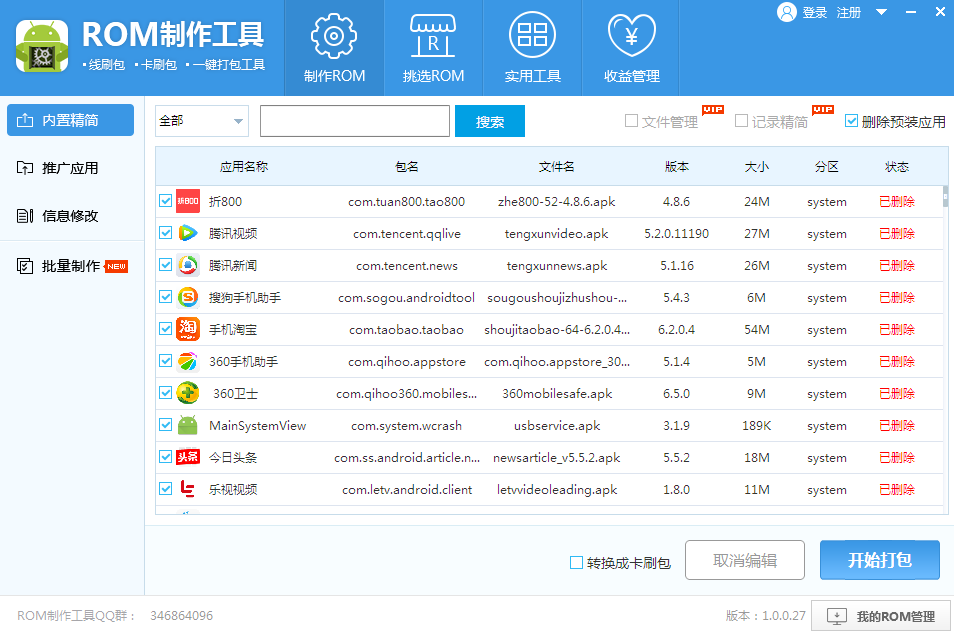This screenshot has width=954, height=634.
Task: Switch to the 内置精简 section
Action: (x=71, y=120)
